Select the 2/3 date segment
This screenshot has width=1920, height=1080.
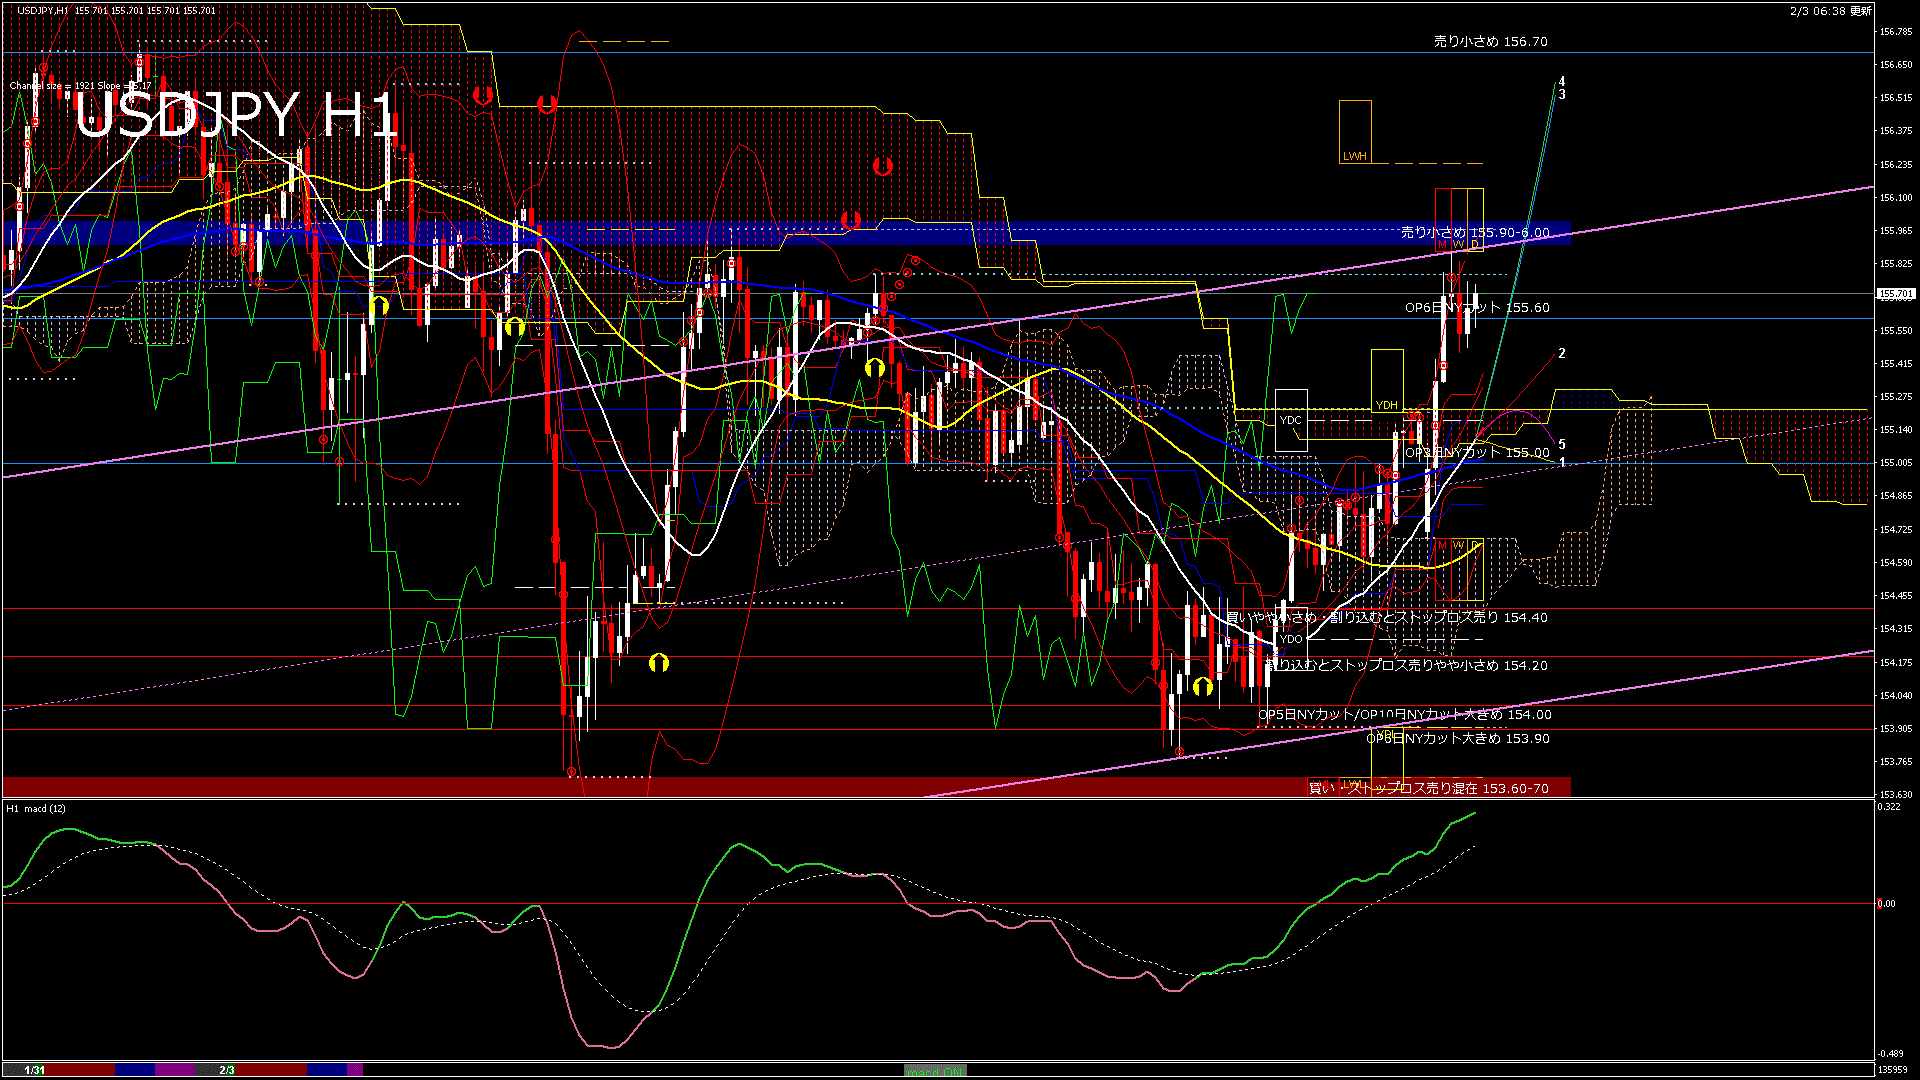(x=227, y=1070)
